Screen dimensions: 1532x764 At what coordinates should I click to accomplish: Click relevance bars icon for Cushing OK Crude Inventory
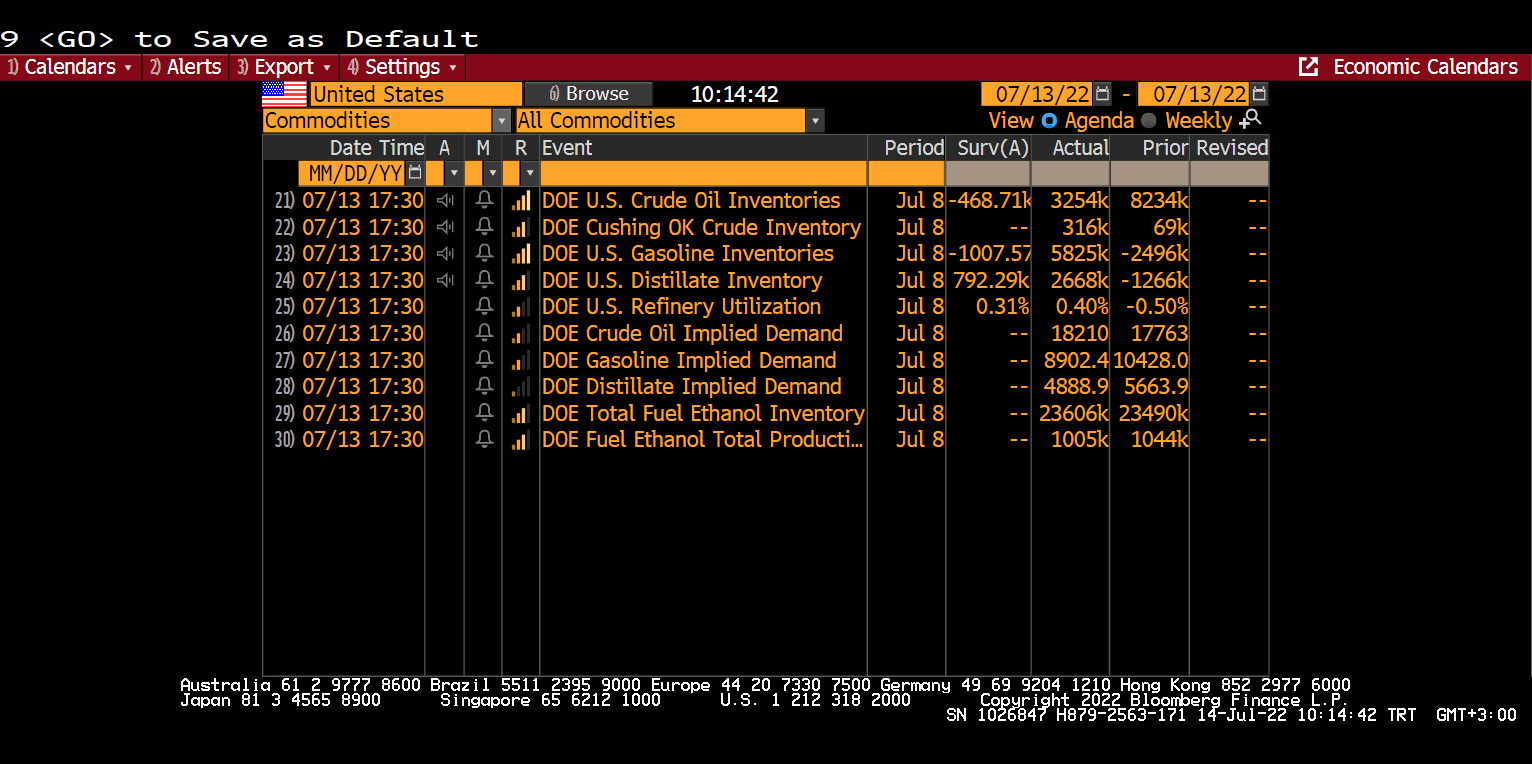pyautogui.click(x=520, y=227)
